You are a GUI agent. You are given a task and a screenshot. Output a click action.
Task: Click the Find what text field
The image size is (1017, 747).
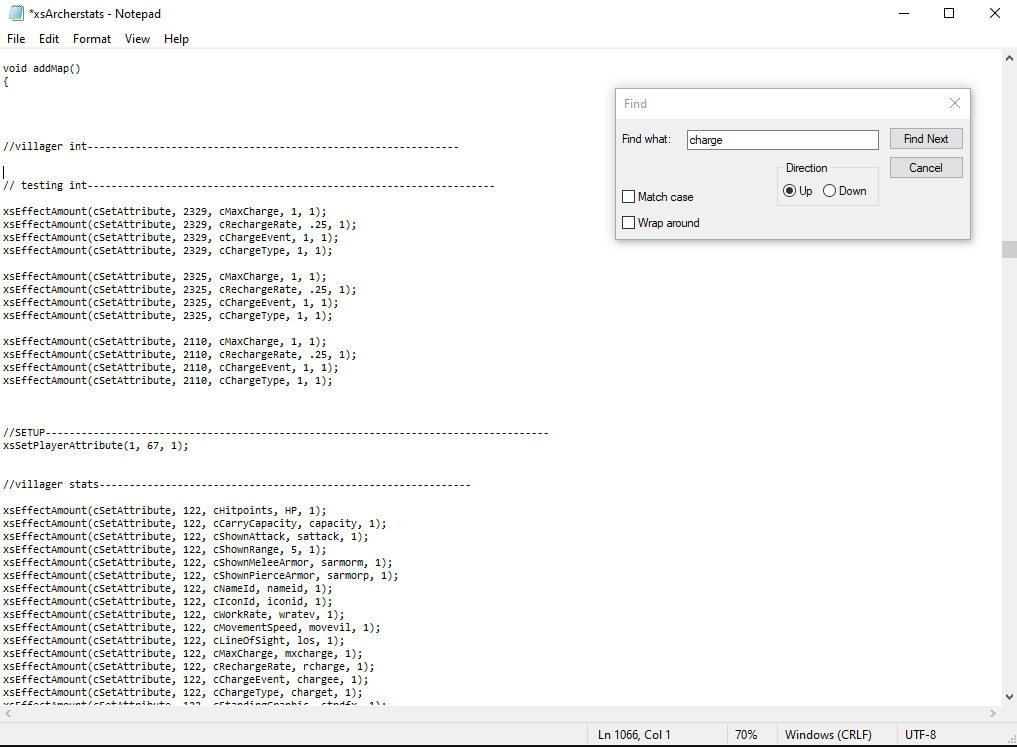pyautogui.click(x=782, y=140)
